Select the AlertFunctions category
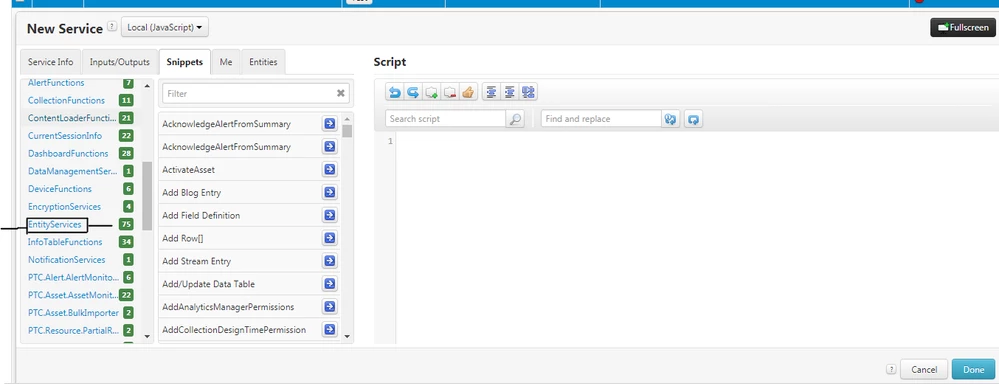 pos(56,83)
